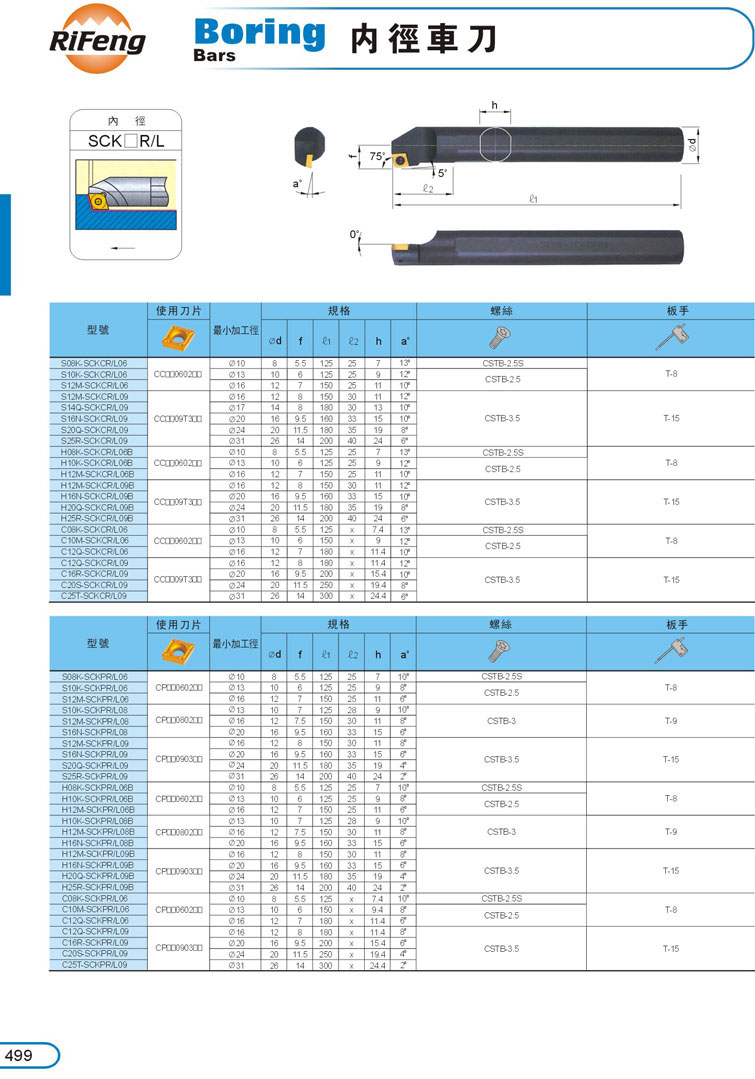Image resolution: width=755 pixels, height=1079 pixels.
Task: Select the S08K-SCKPR/L06 model row
Action: coord(95,677)
